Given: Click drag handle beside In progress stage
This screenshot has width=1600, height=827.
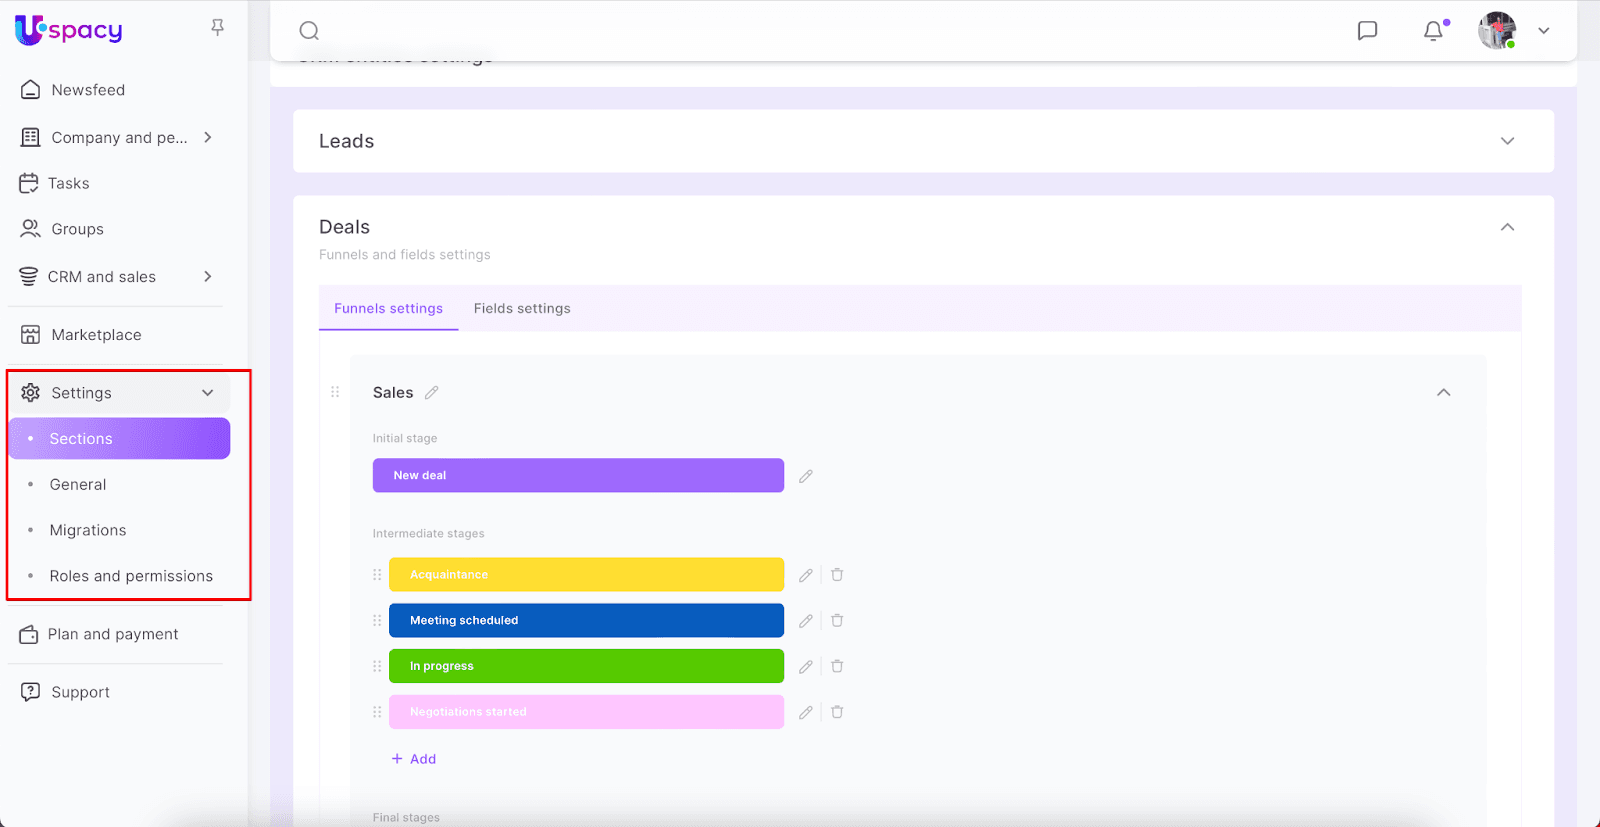Looking at the screenshot, I should click(x=377, y=666).
